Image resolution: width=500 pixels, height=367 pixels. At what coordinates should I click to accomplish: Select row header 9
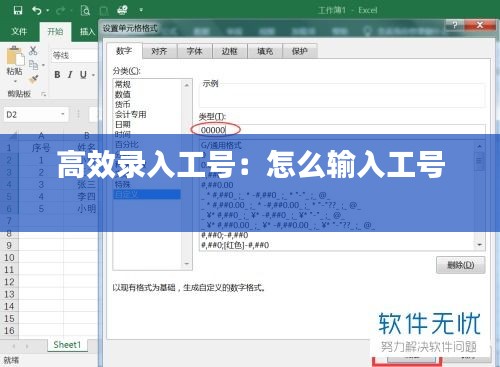(9, 245)
